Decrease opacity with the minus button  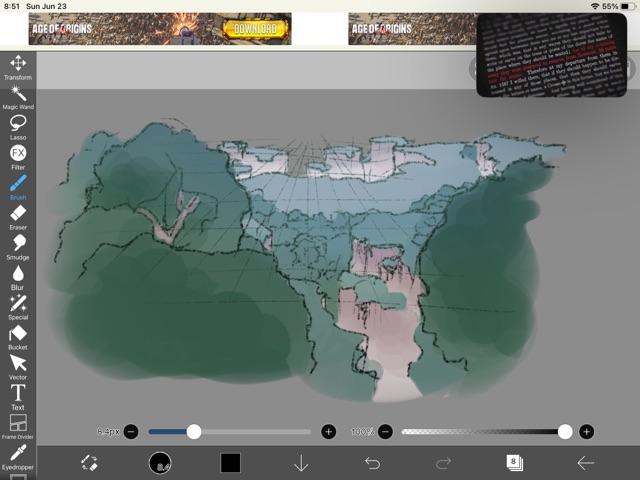tap(385, 431)
